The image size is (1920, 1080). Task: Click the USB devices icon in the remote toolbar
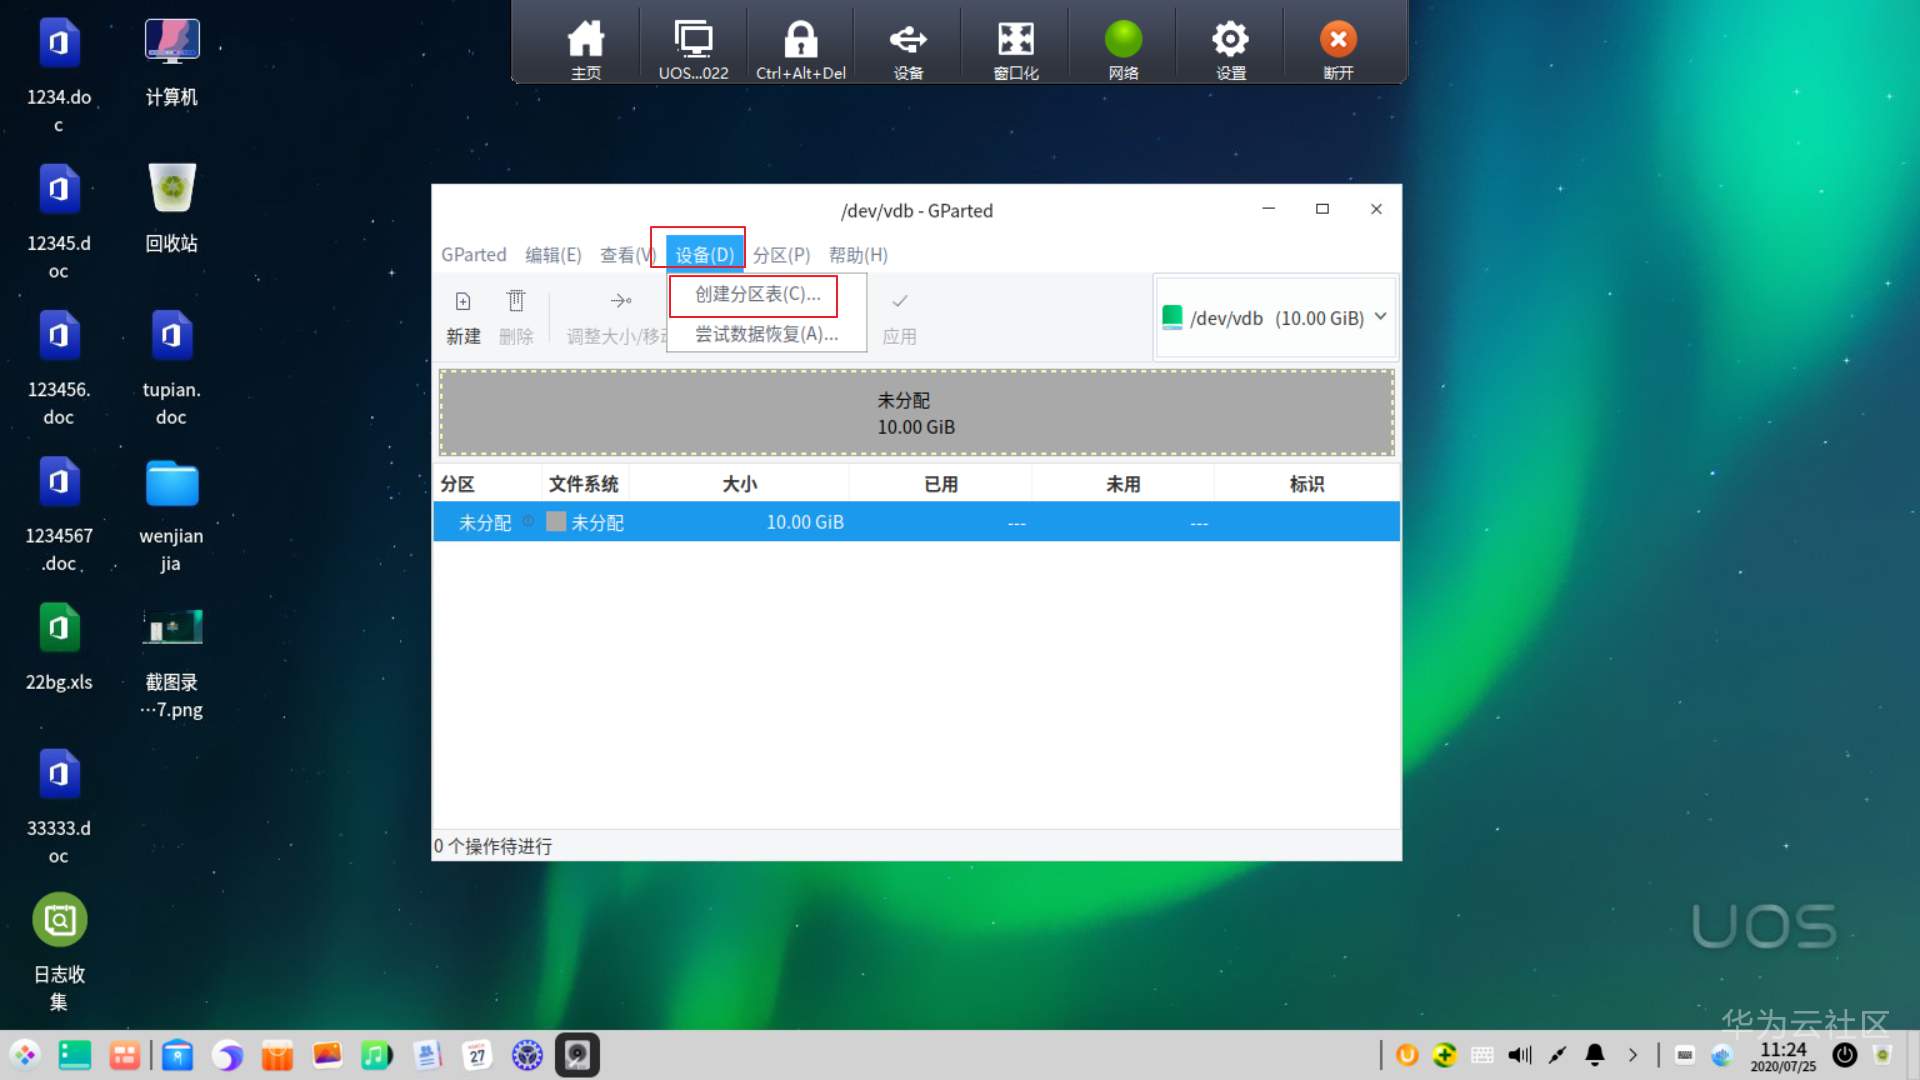pos(908,40)
